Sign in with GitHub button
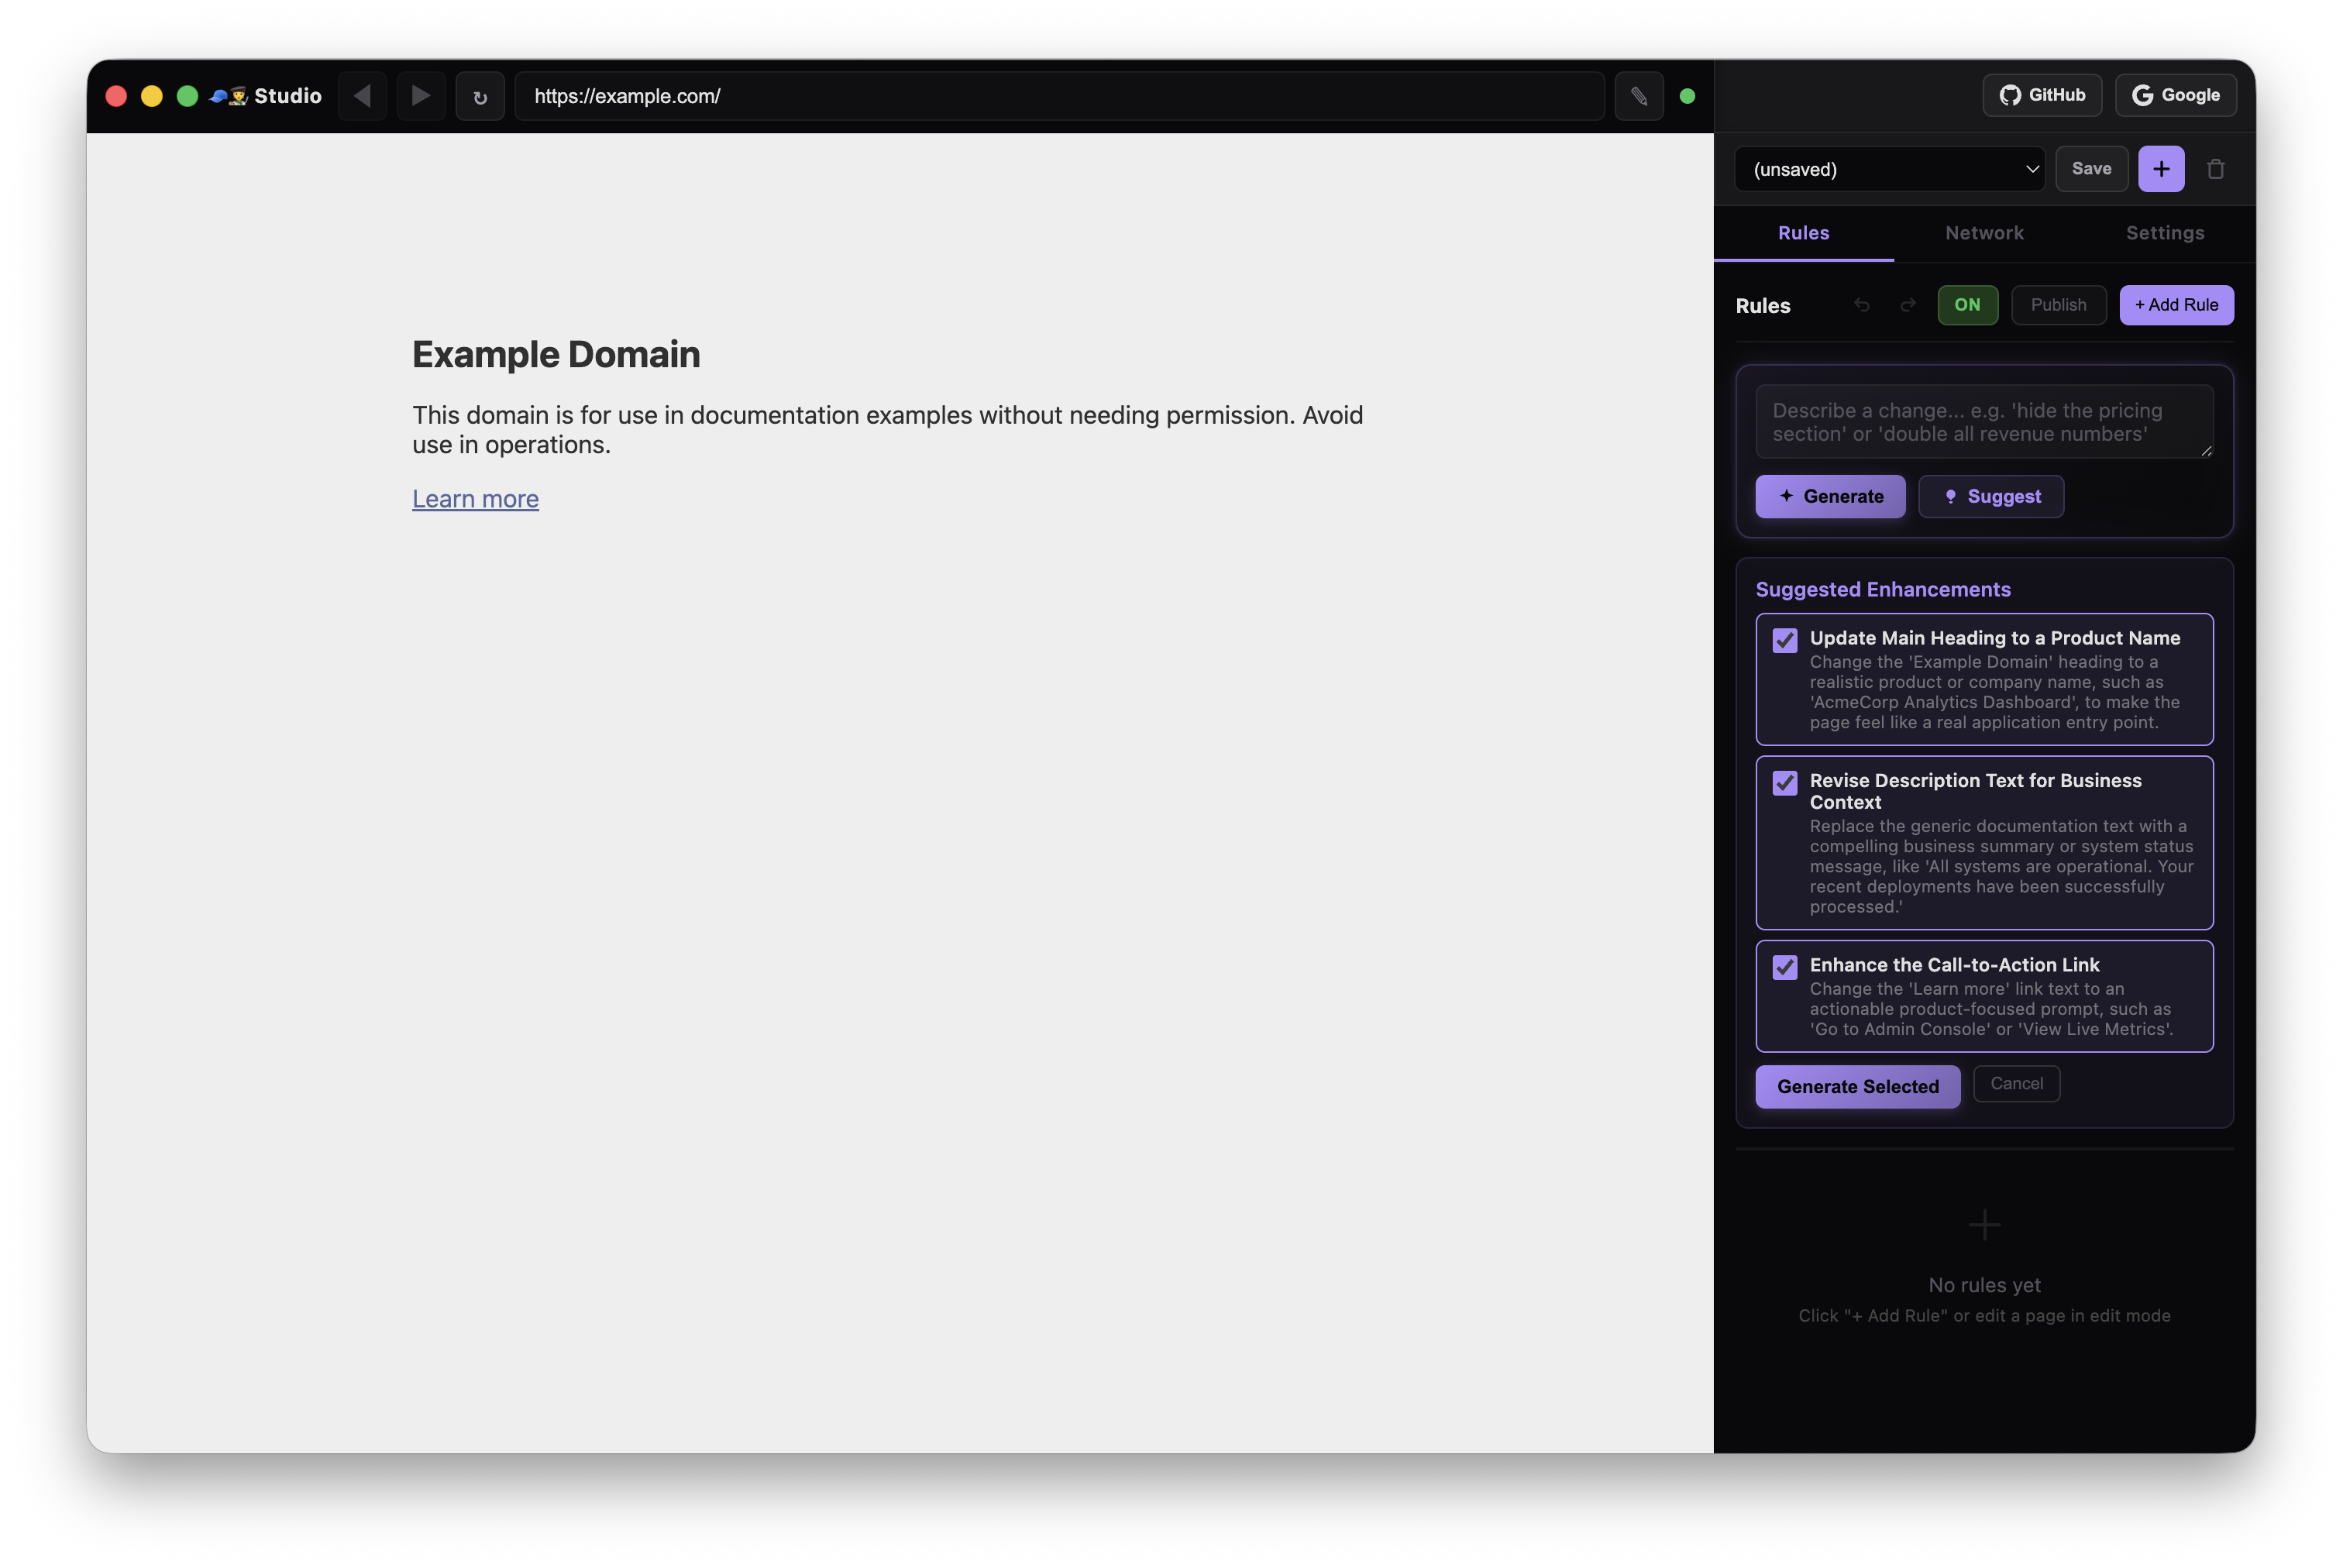Viewport: 2343px width, 1568px height. (x=2041, y=95)
